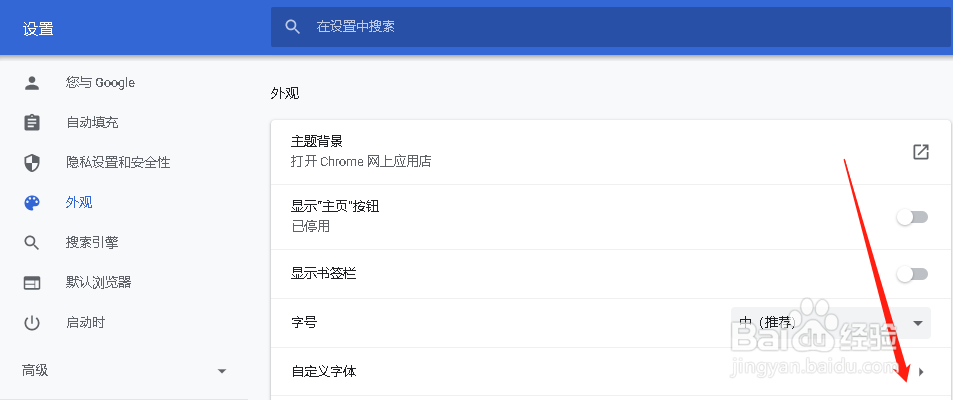Go to 隐私设置和安全性 section

point(118,162)
